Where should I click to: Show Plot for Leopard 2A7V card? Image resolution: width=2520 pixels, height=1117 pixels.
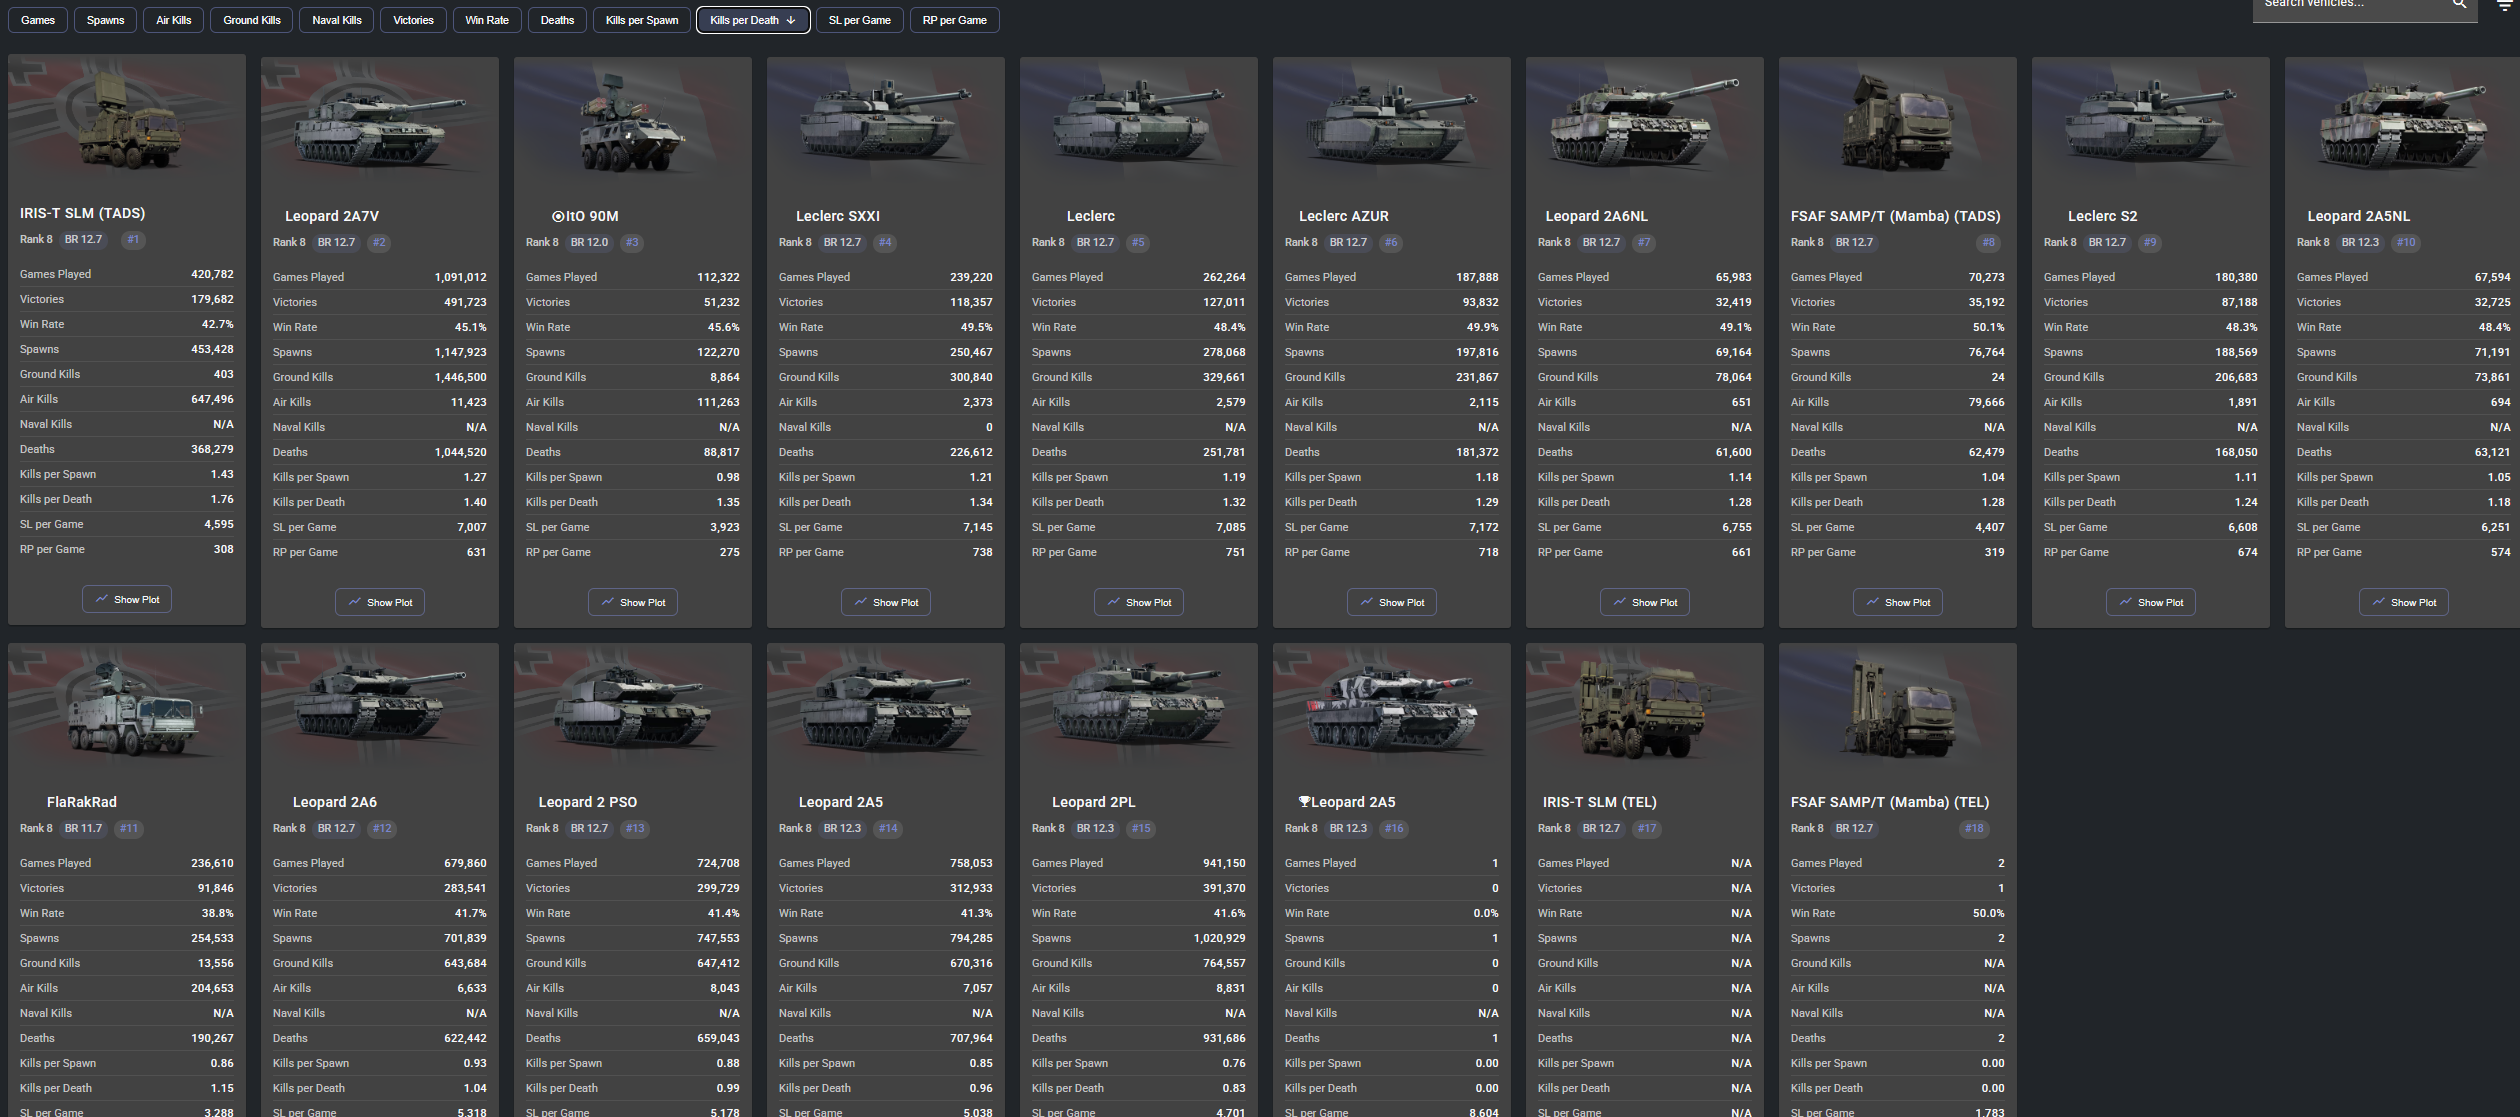(x=380, y=603)
